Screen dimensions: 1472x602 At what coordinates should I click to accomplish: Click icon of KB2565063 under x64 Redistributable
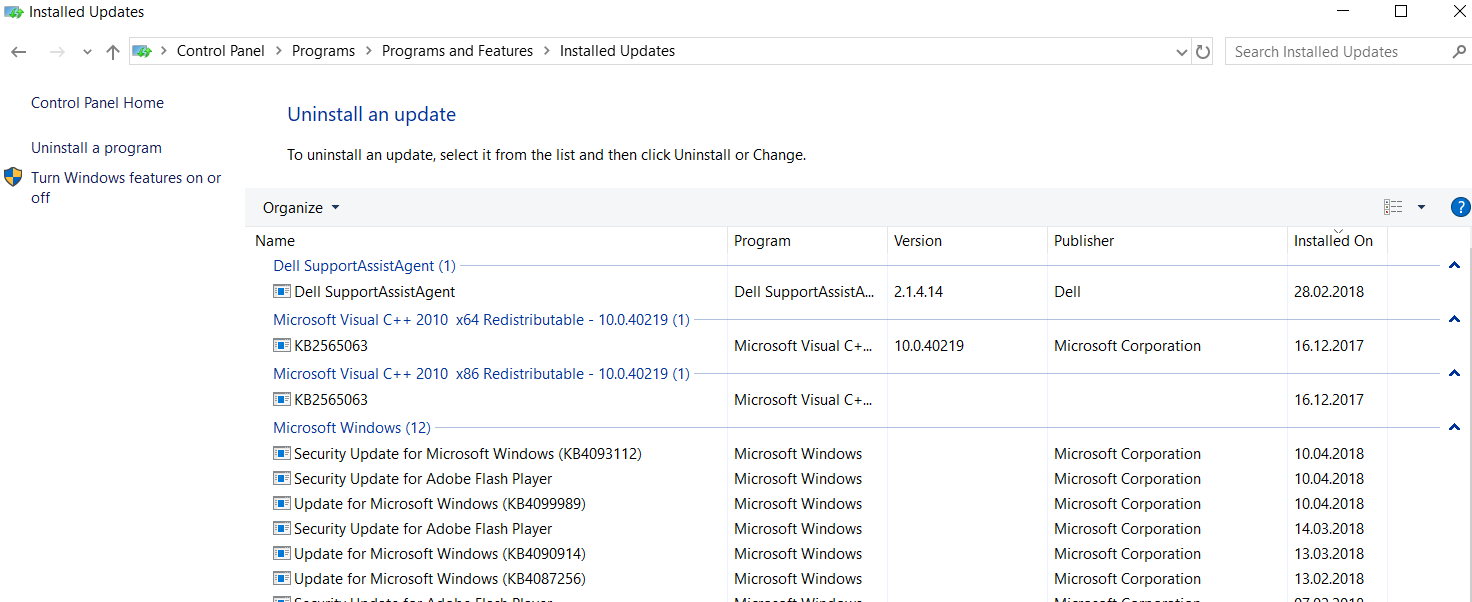282,346
